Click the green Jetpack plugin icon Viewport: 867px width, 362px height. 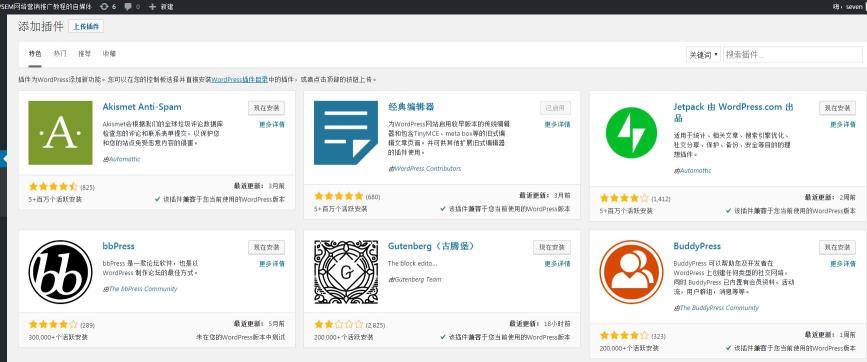[x=631, y=133]
